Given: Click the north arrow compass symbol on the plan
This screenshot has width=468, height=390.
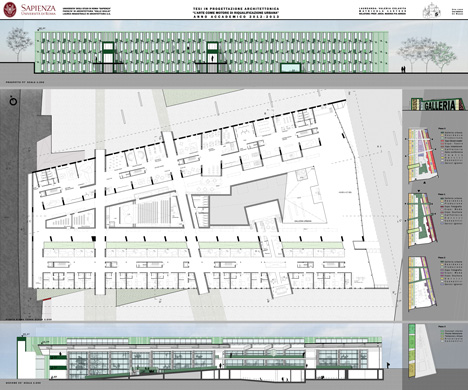Looking at the screenshot, I should click(13, 101).
